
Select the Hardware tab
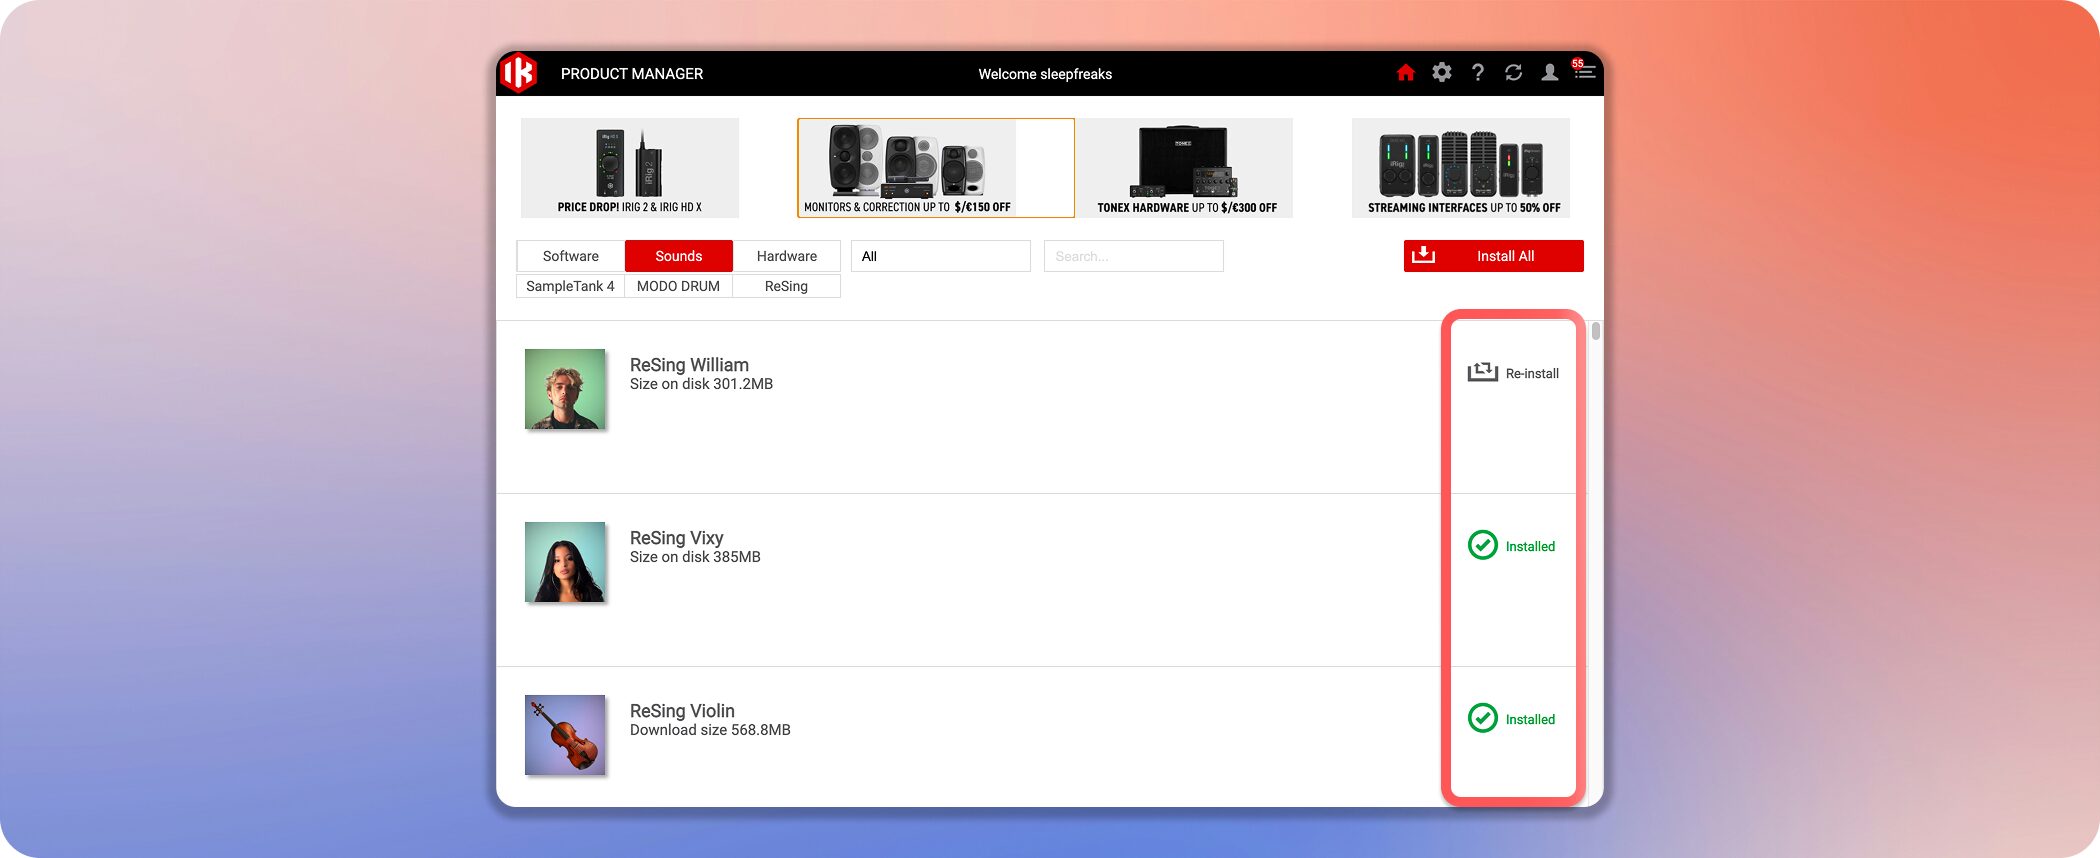[x=786, y=256]
